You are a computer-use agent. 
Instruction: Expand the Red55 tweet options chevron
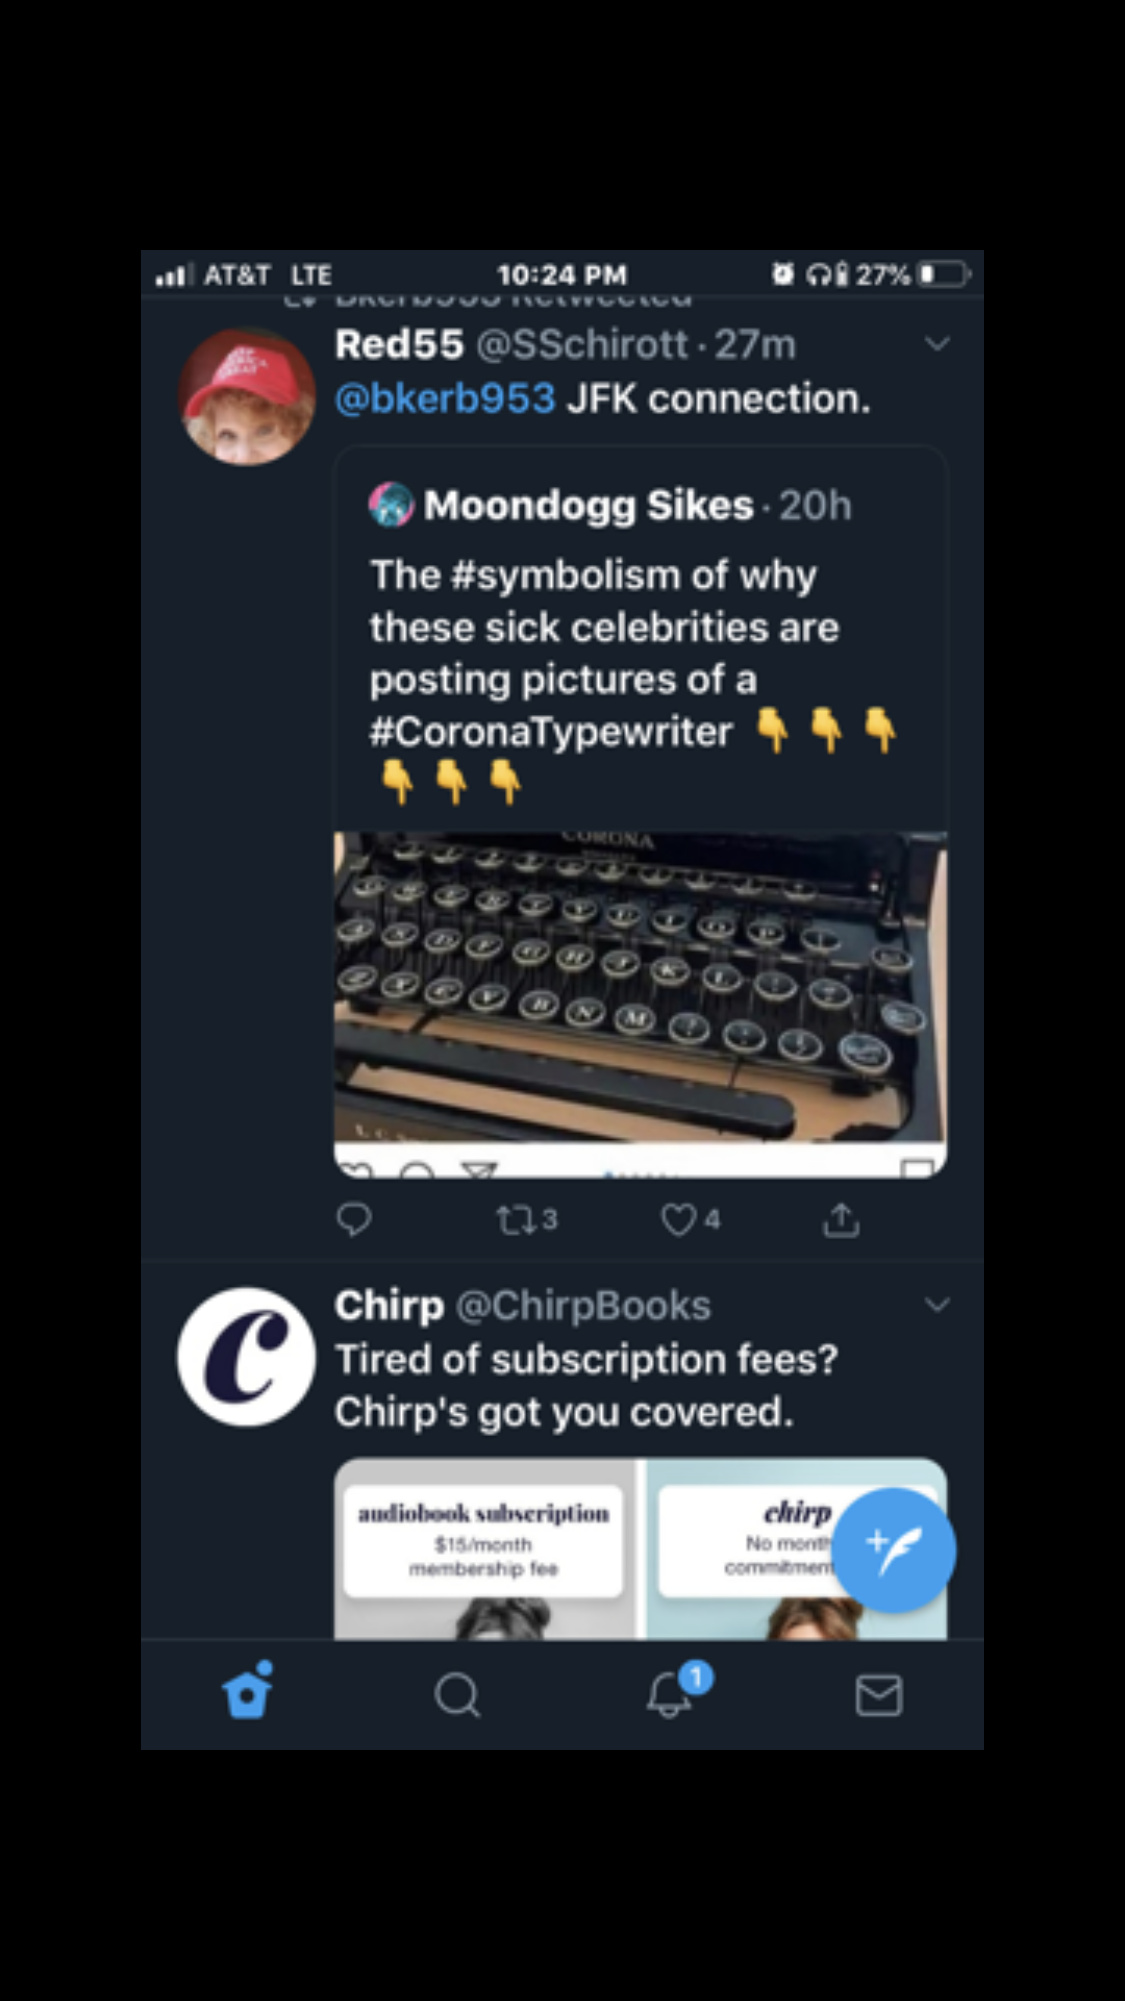pos(937,345)
